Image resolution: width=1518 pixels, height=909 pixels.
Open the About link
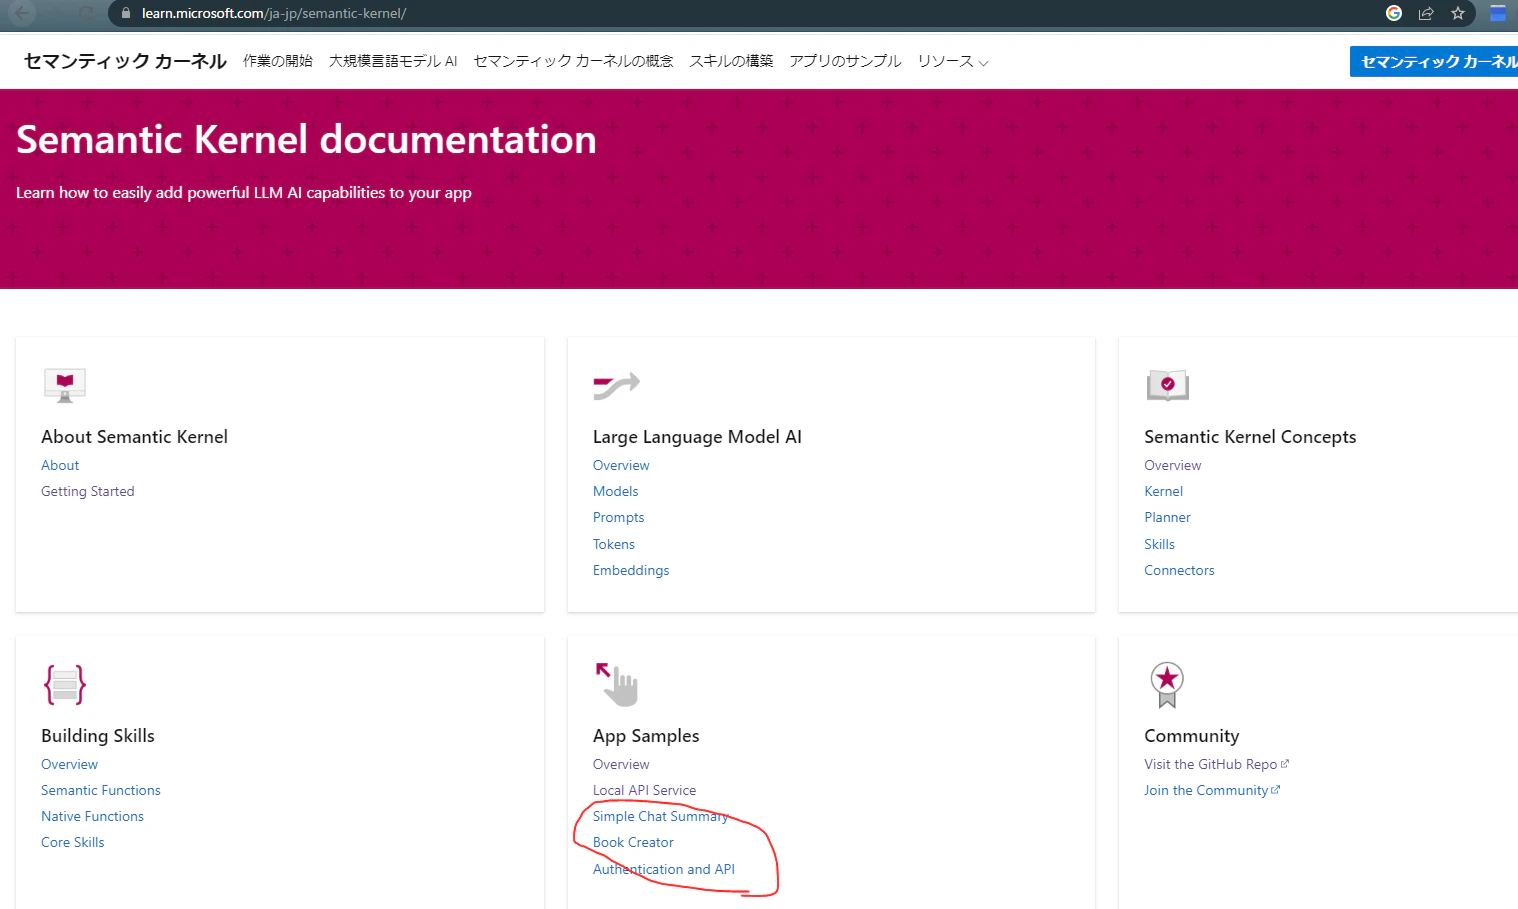point(60,465)
